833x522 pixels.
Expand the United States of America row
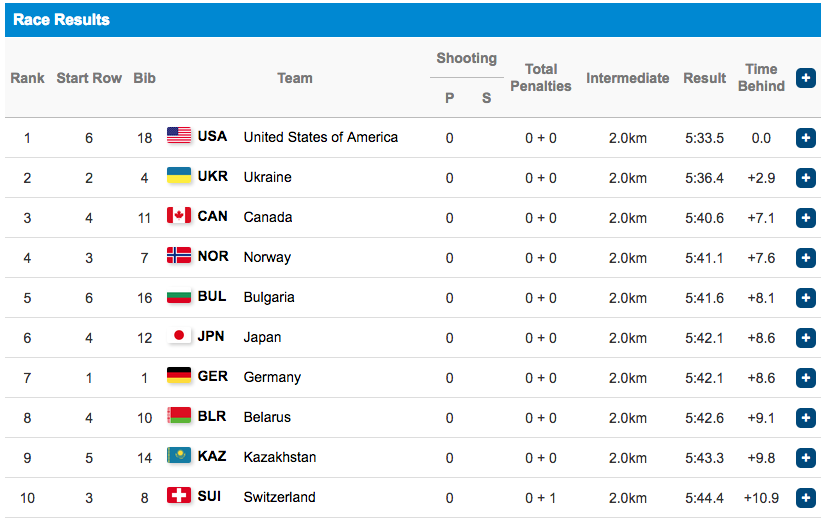805,138
